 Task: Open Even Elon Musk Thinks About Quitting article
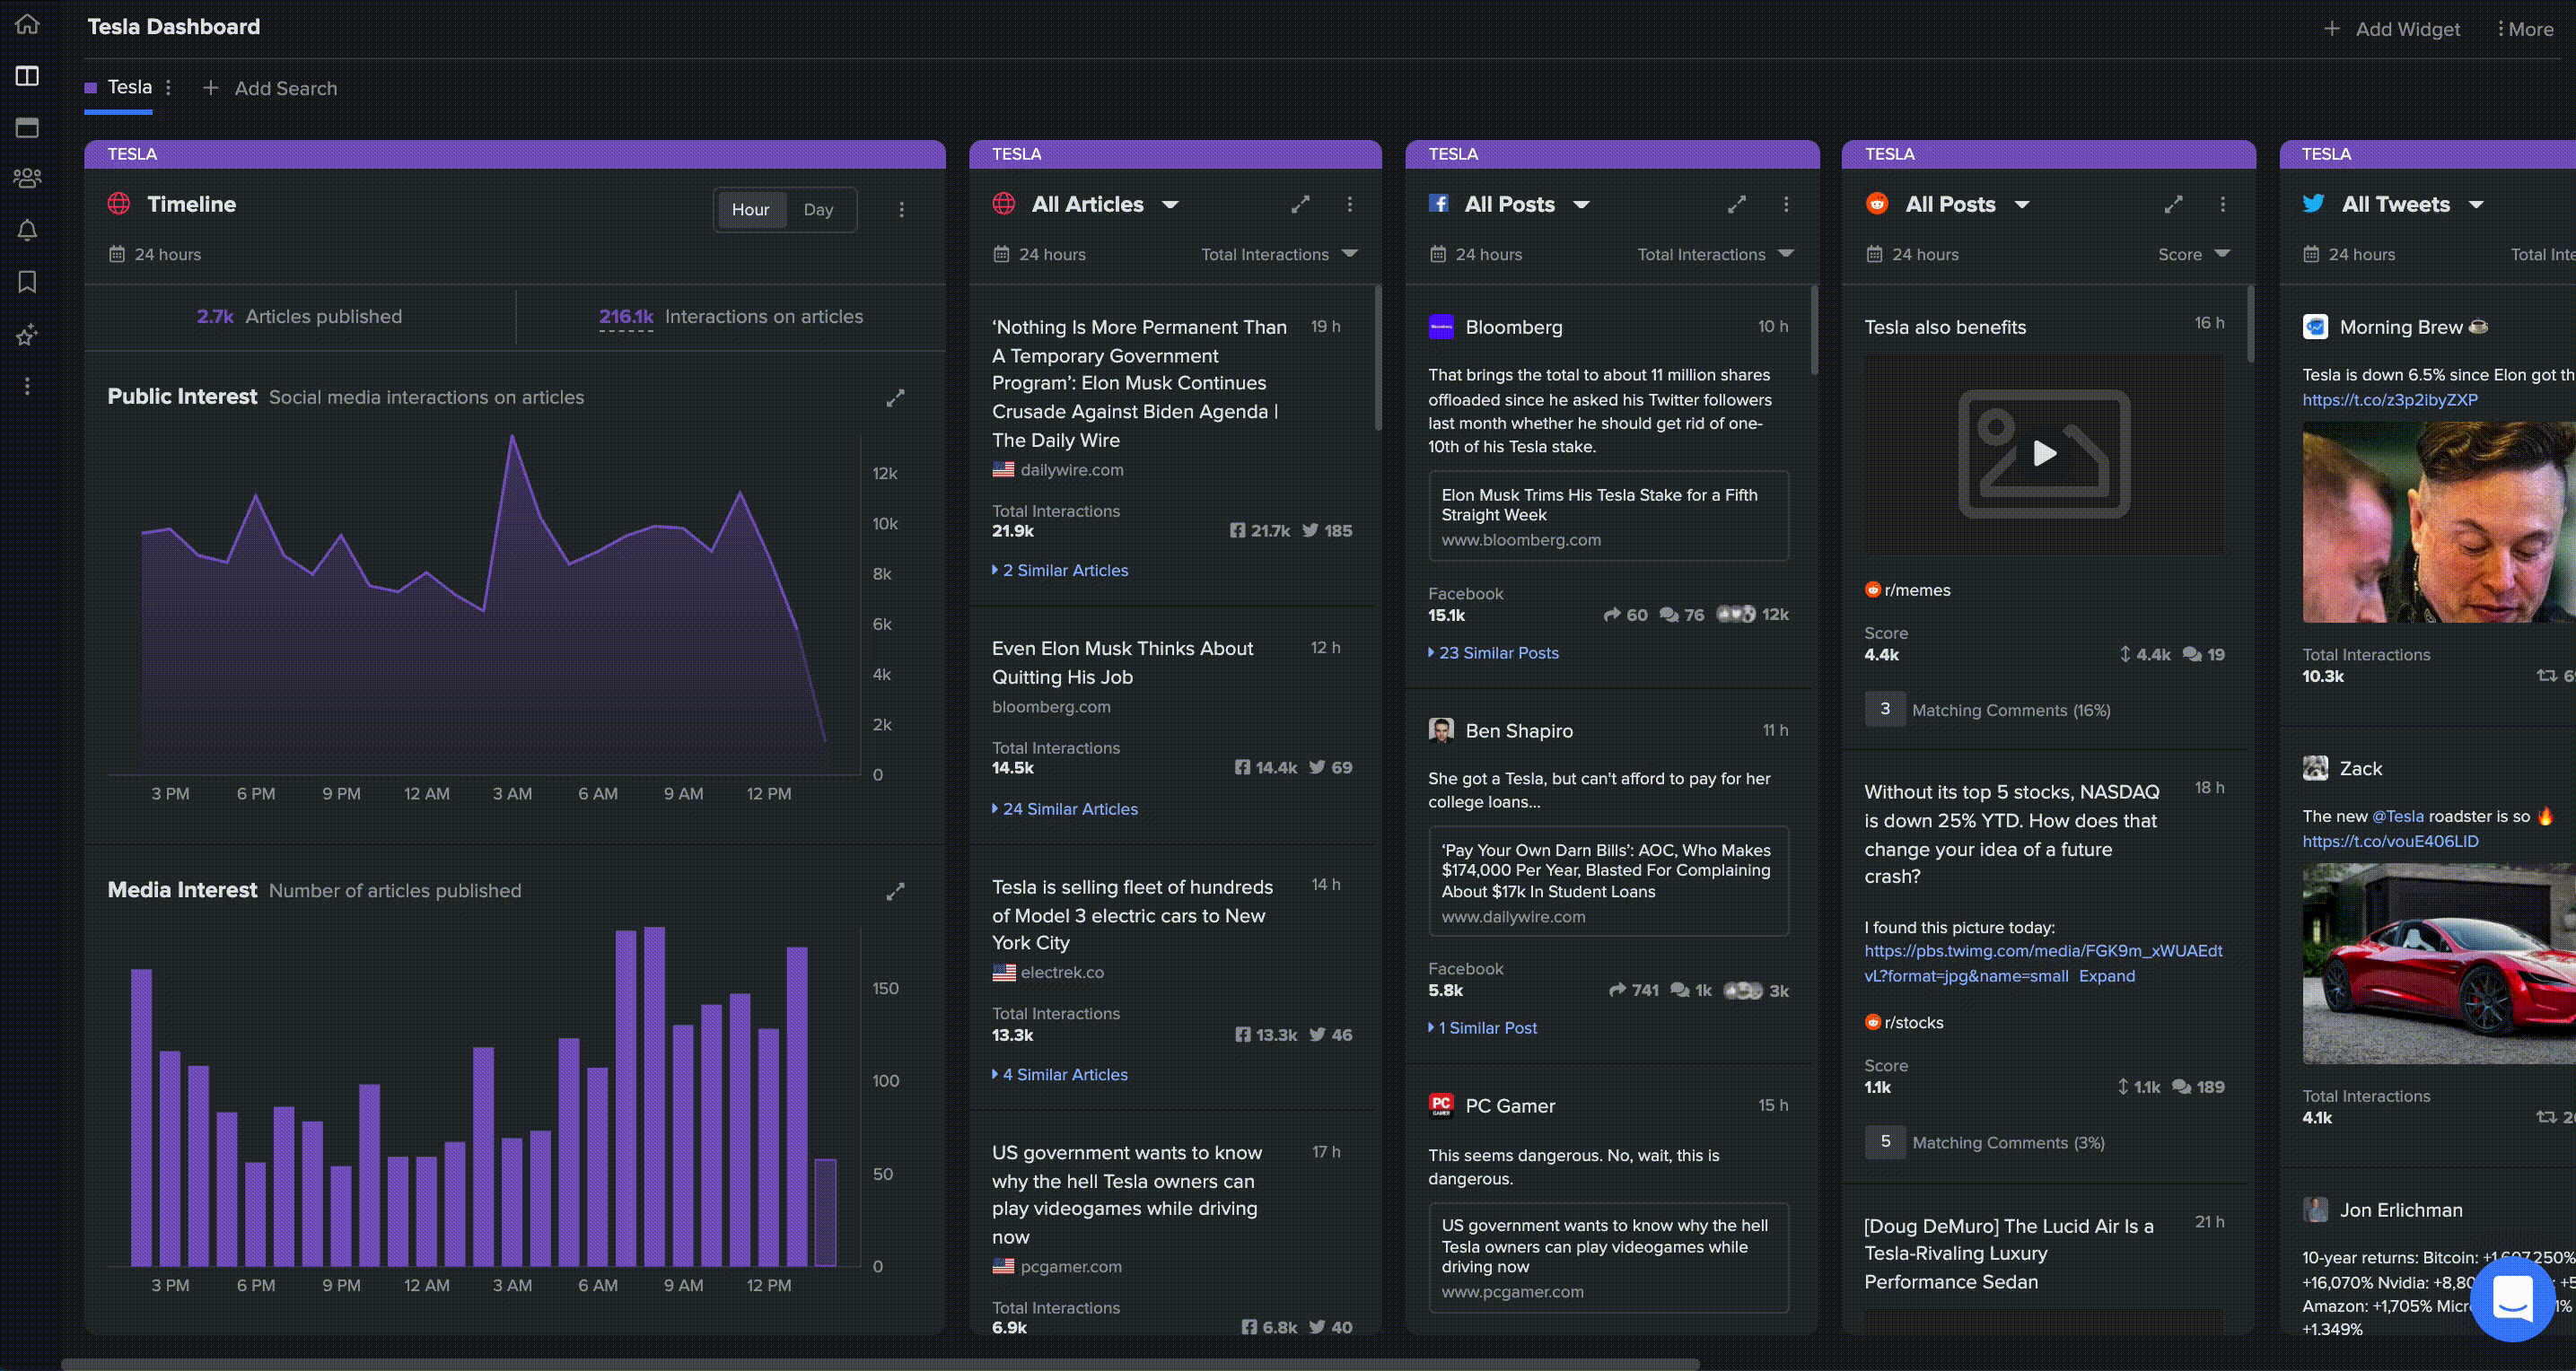point(1123,662)
